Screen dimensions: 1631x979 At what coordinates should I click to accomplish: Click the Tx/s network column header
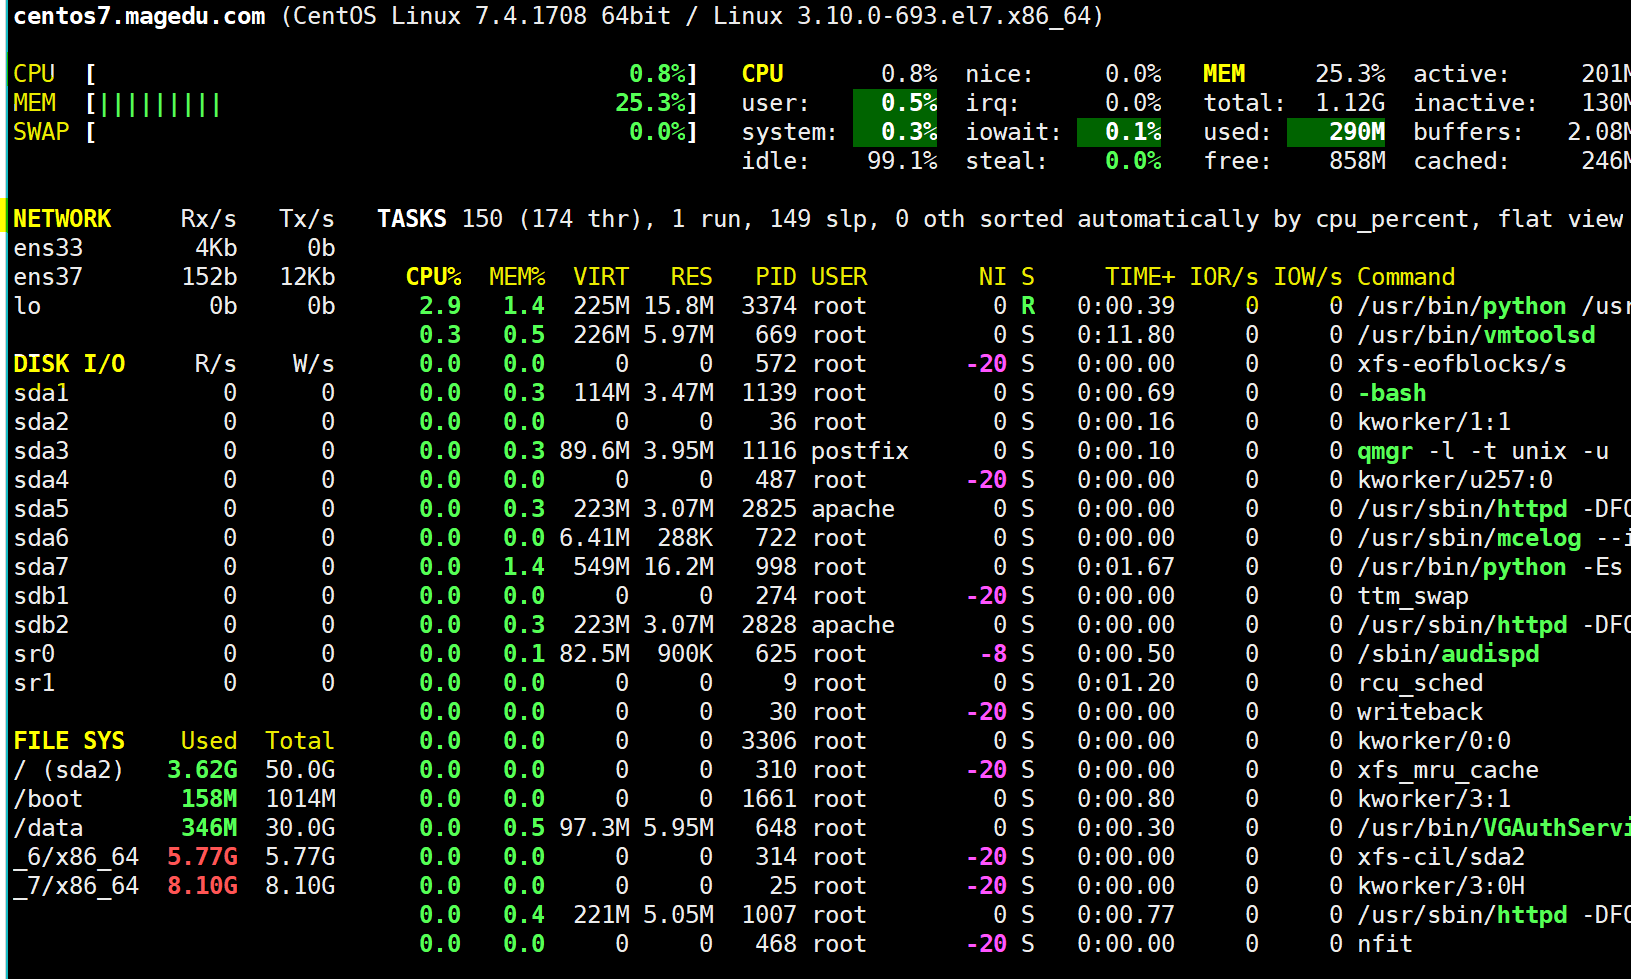pyautogui.click(x=307, y=219)
